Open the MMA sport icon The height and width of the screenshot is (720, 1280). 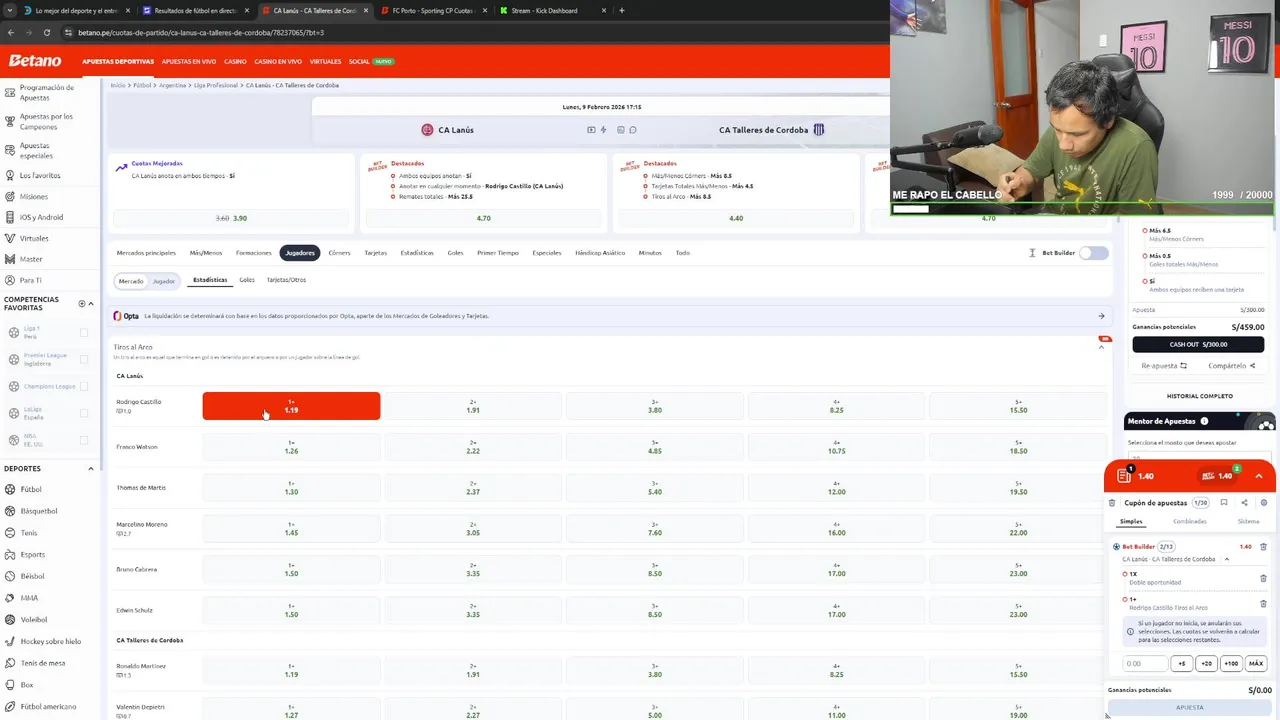point(10,598)
